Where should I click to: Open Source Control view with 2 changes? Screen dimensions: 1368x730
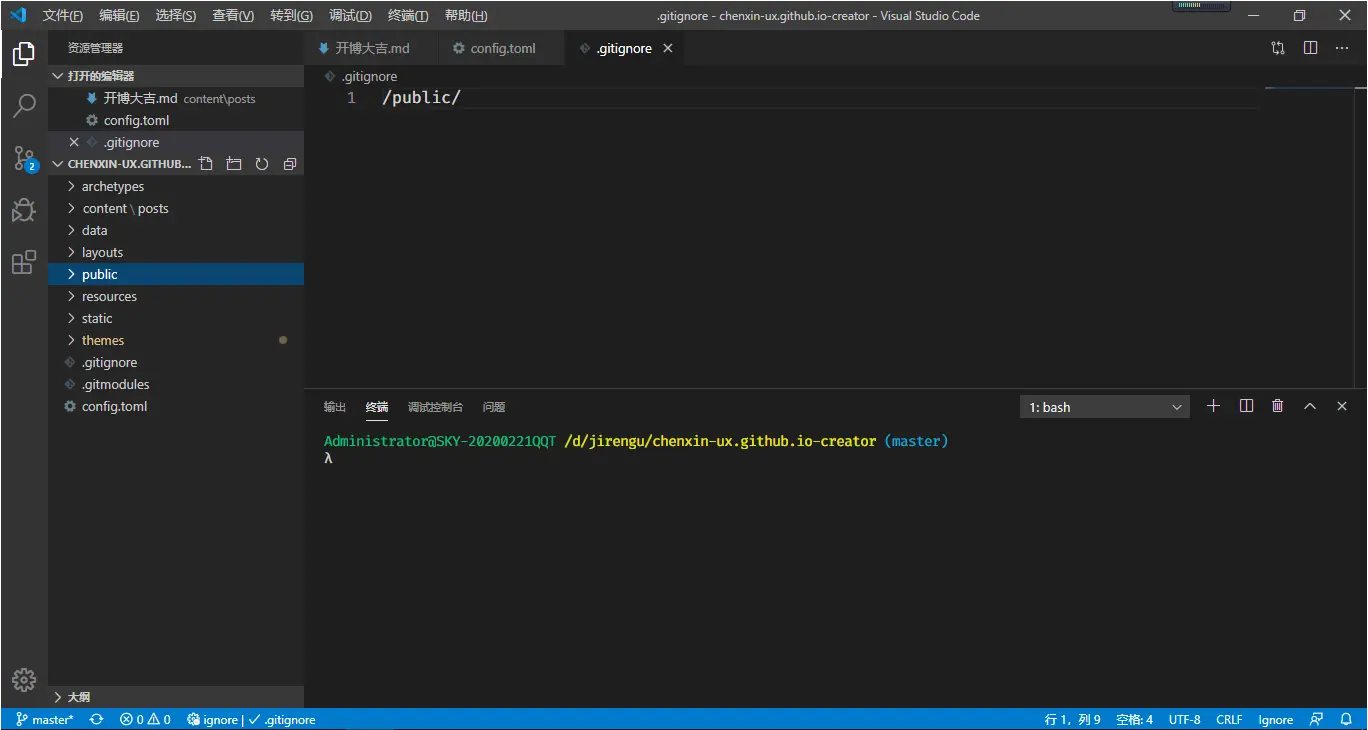(x=24, y=158)
